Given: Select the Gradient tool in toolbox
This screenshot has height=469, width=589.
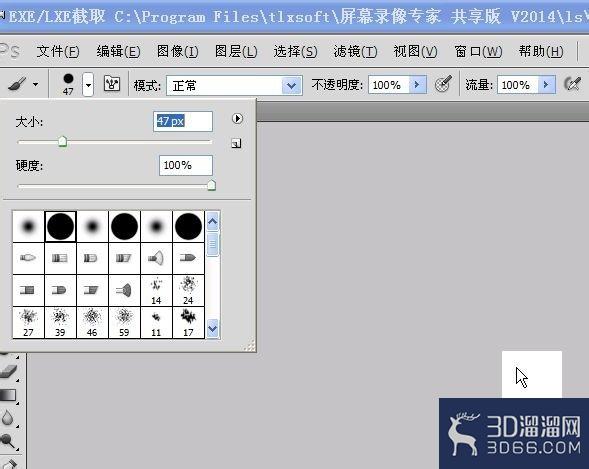Looking at the screenshot, I should 8,395.
